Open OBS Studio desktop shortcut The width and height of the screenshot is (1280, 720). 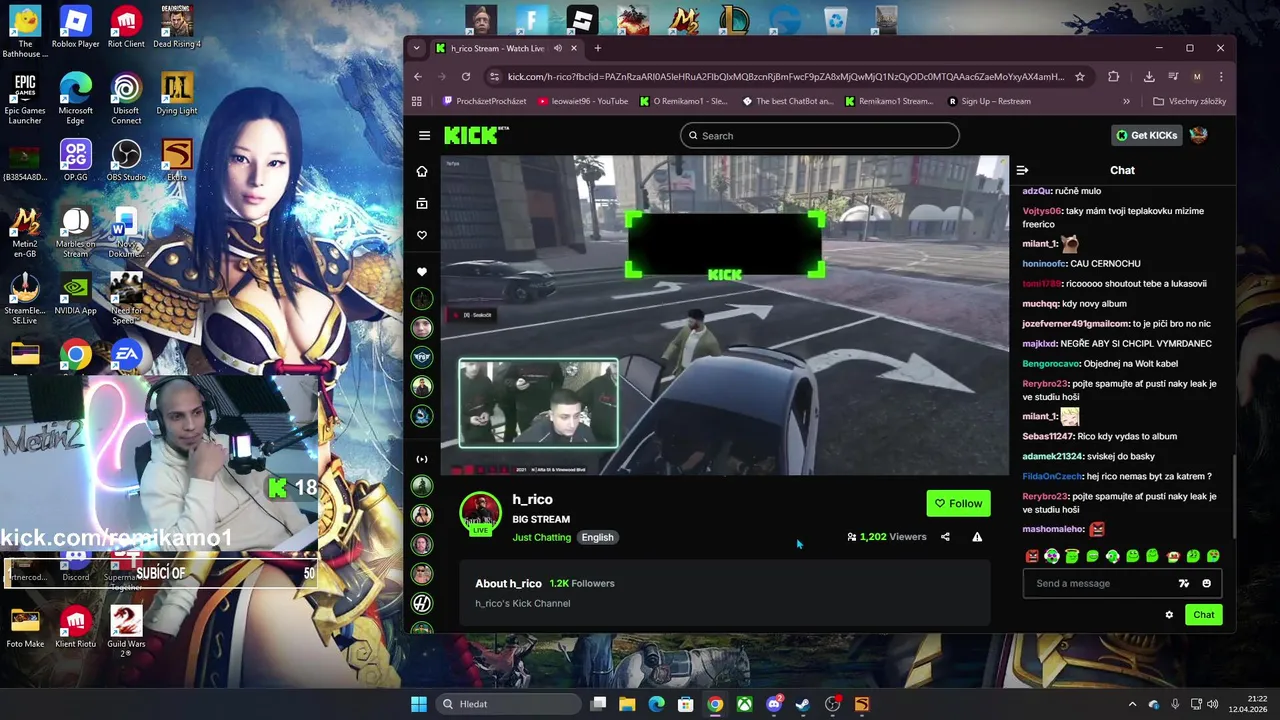[x=126, y=160]
